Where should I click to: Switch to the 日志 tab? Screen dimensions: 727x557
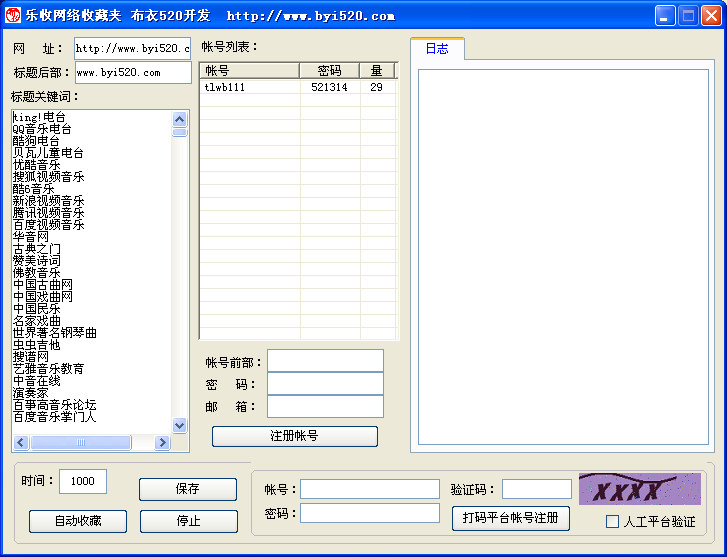tap(437, 49)
